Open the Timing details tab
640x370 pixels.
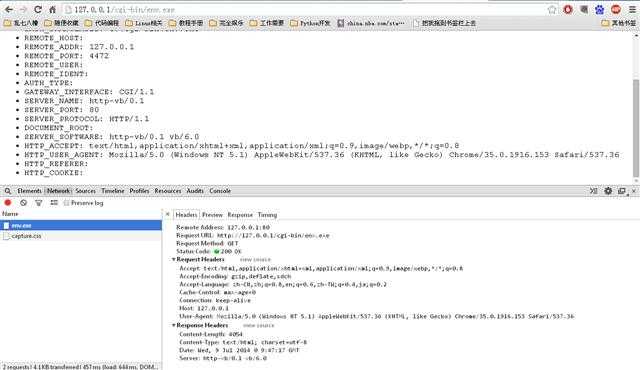(267, 215)
